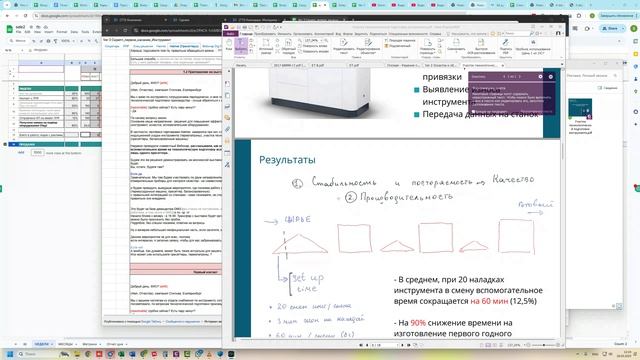This screenshot has height=360, width=640.
Task: Open the Отчет цен sheet tab dropdown arrow
Action: pyautogui.click(x=127, y=344)
